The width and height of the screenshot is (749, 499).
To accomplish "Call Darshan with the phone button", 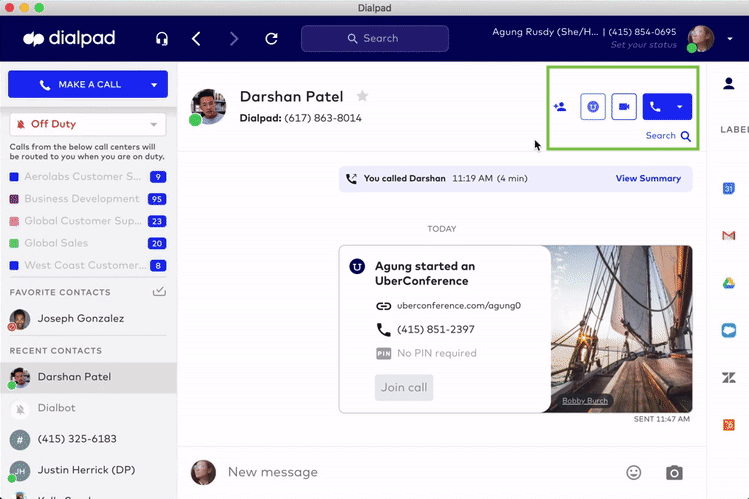I will click(x=655, y=106).
